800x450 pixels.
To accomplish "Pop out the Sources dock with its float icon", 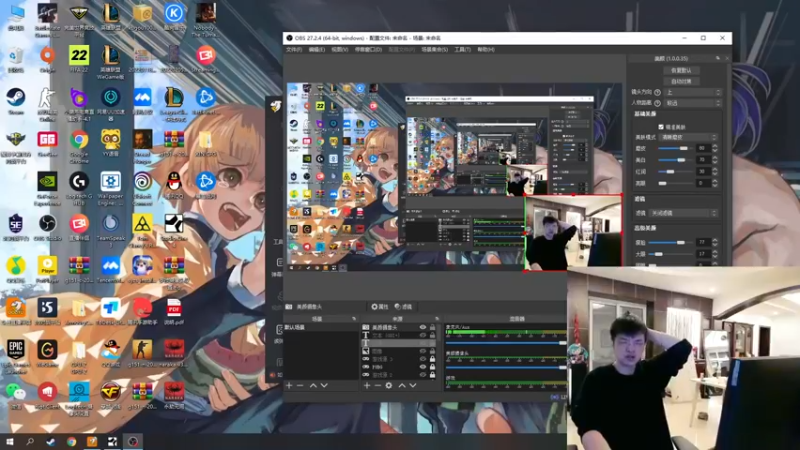I will click(437, 319).
